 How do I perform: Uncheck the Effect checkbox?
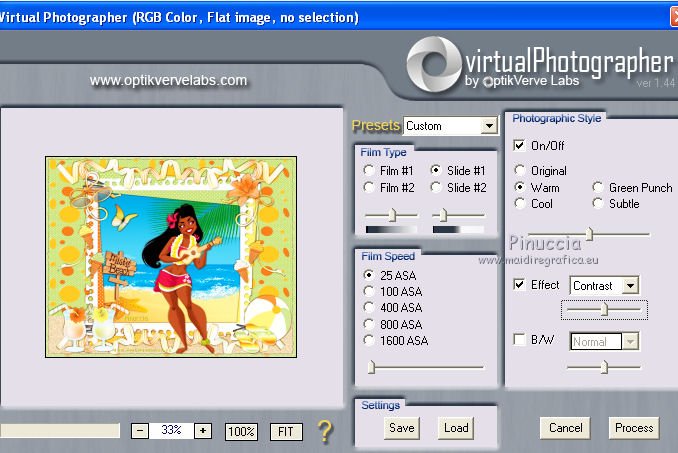click(519, 284)
